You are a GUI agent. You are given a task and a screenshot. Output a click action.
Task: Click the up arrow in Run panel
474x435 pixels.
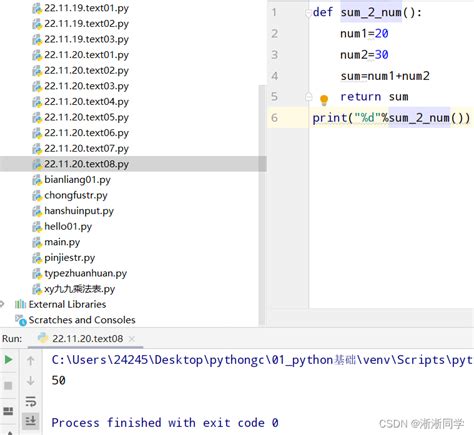(x=31, y=360)
